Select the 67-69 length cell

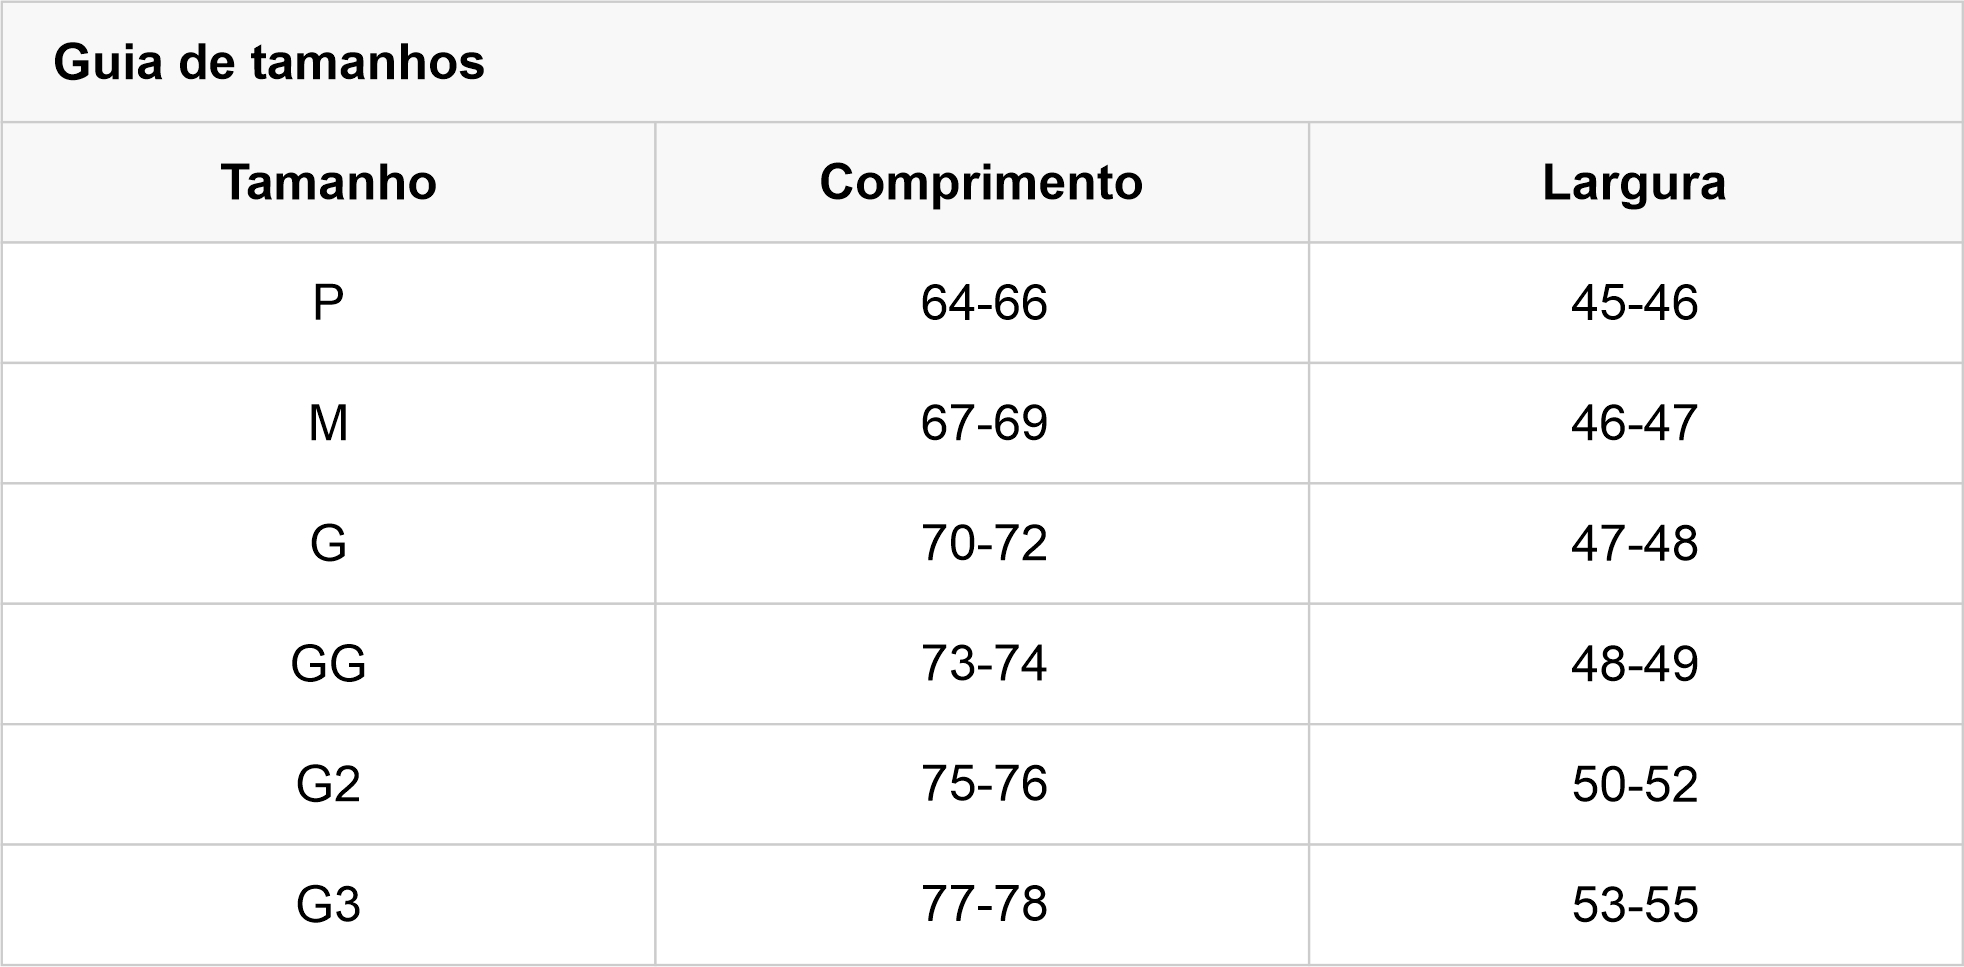982,423
